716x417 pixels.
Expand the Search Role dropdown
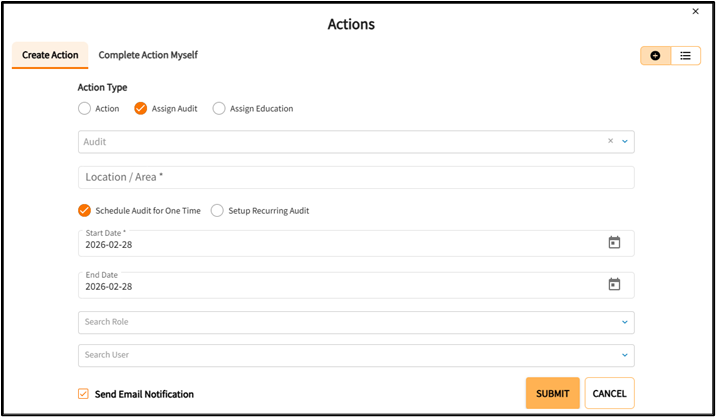click(625, 322)
